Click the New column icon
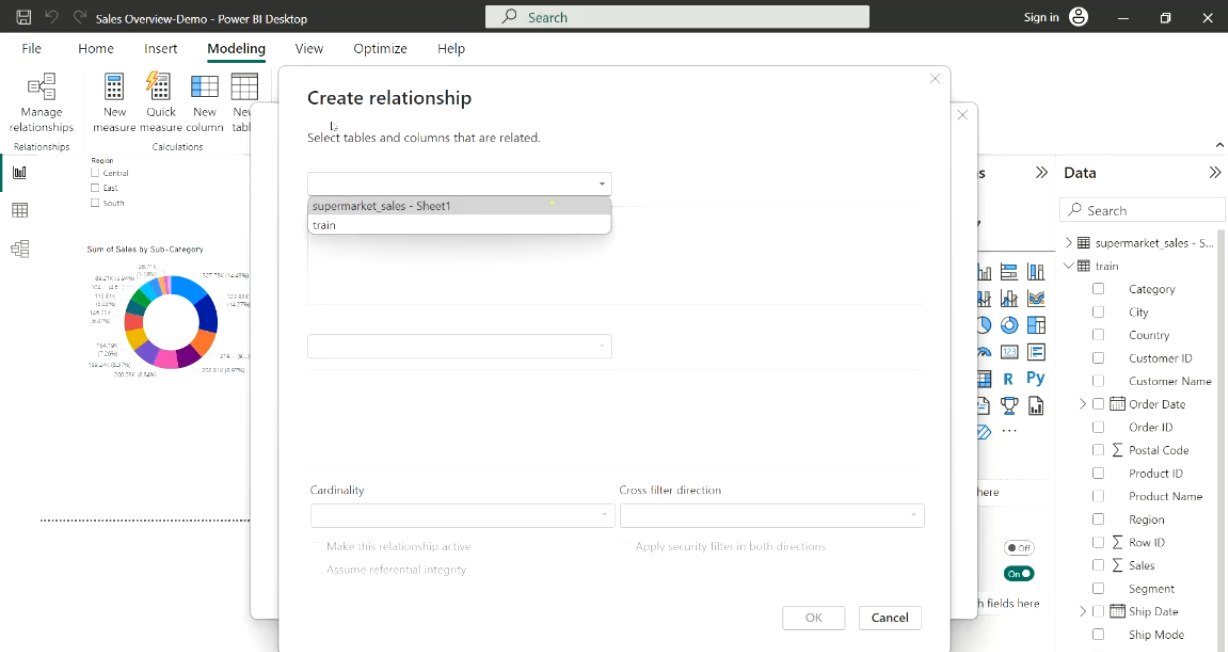 [205, 87]
